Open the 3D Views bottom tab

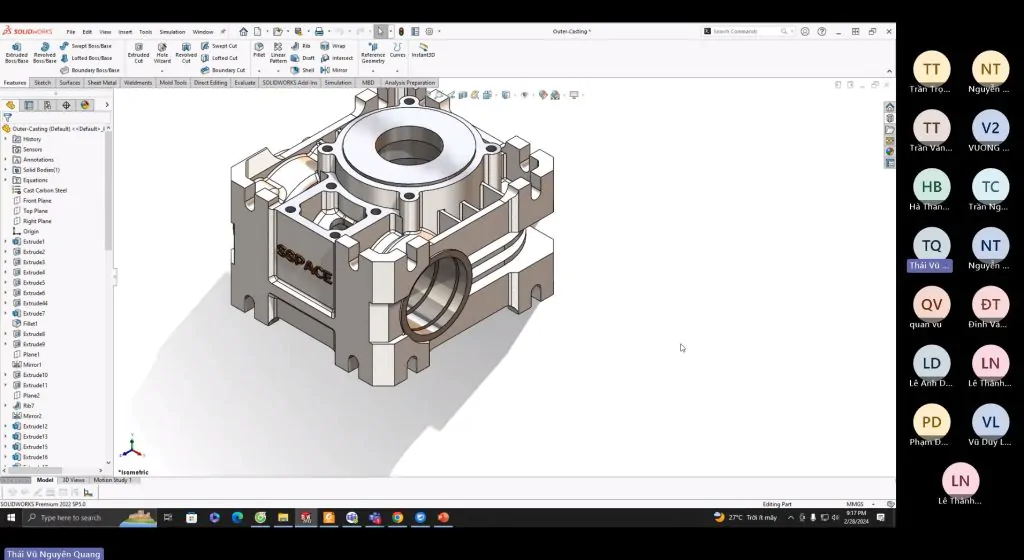pyautogui.click(x=73, y=480)
